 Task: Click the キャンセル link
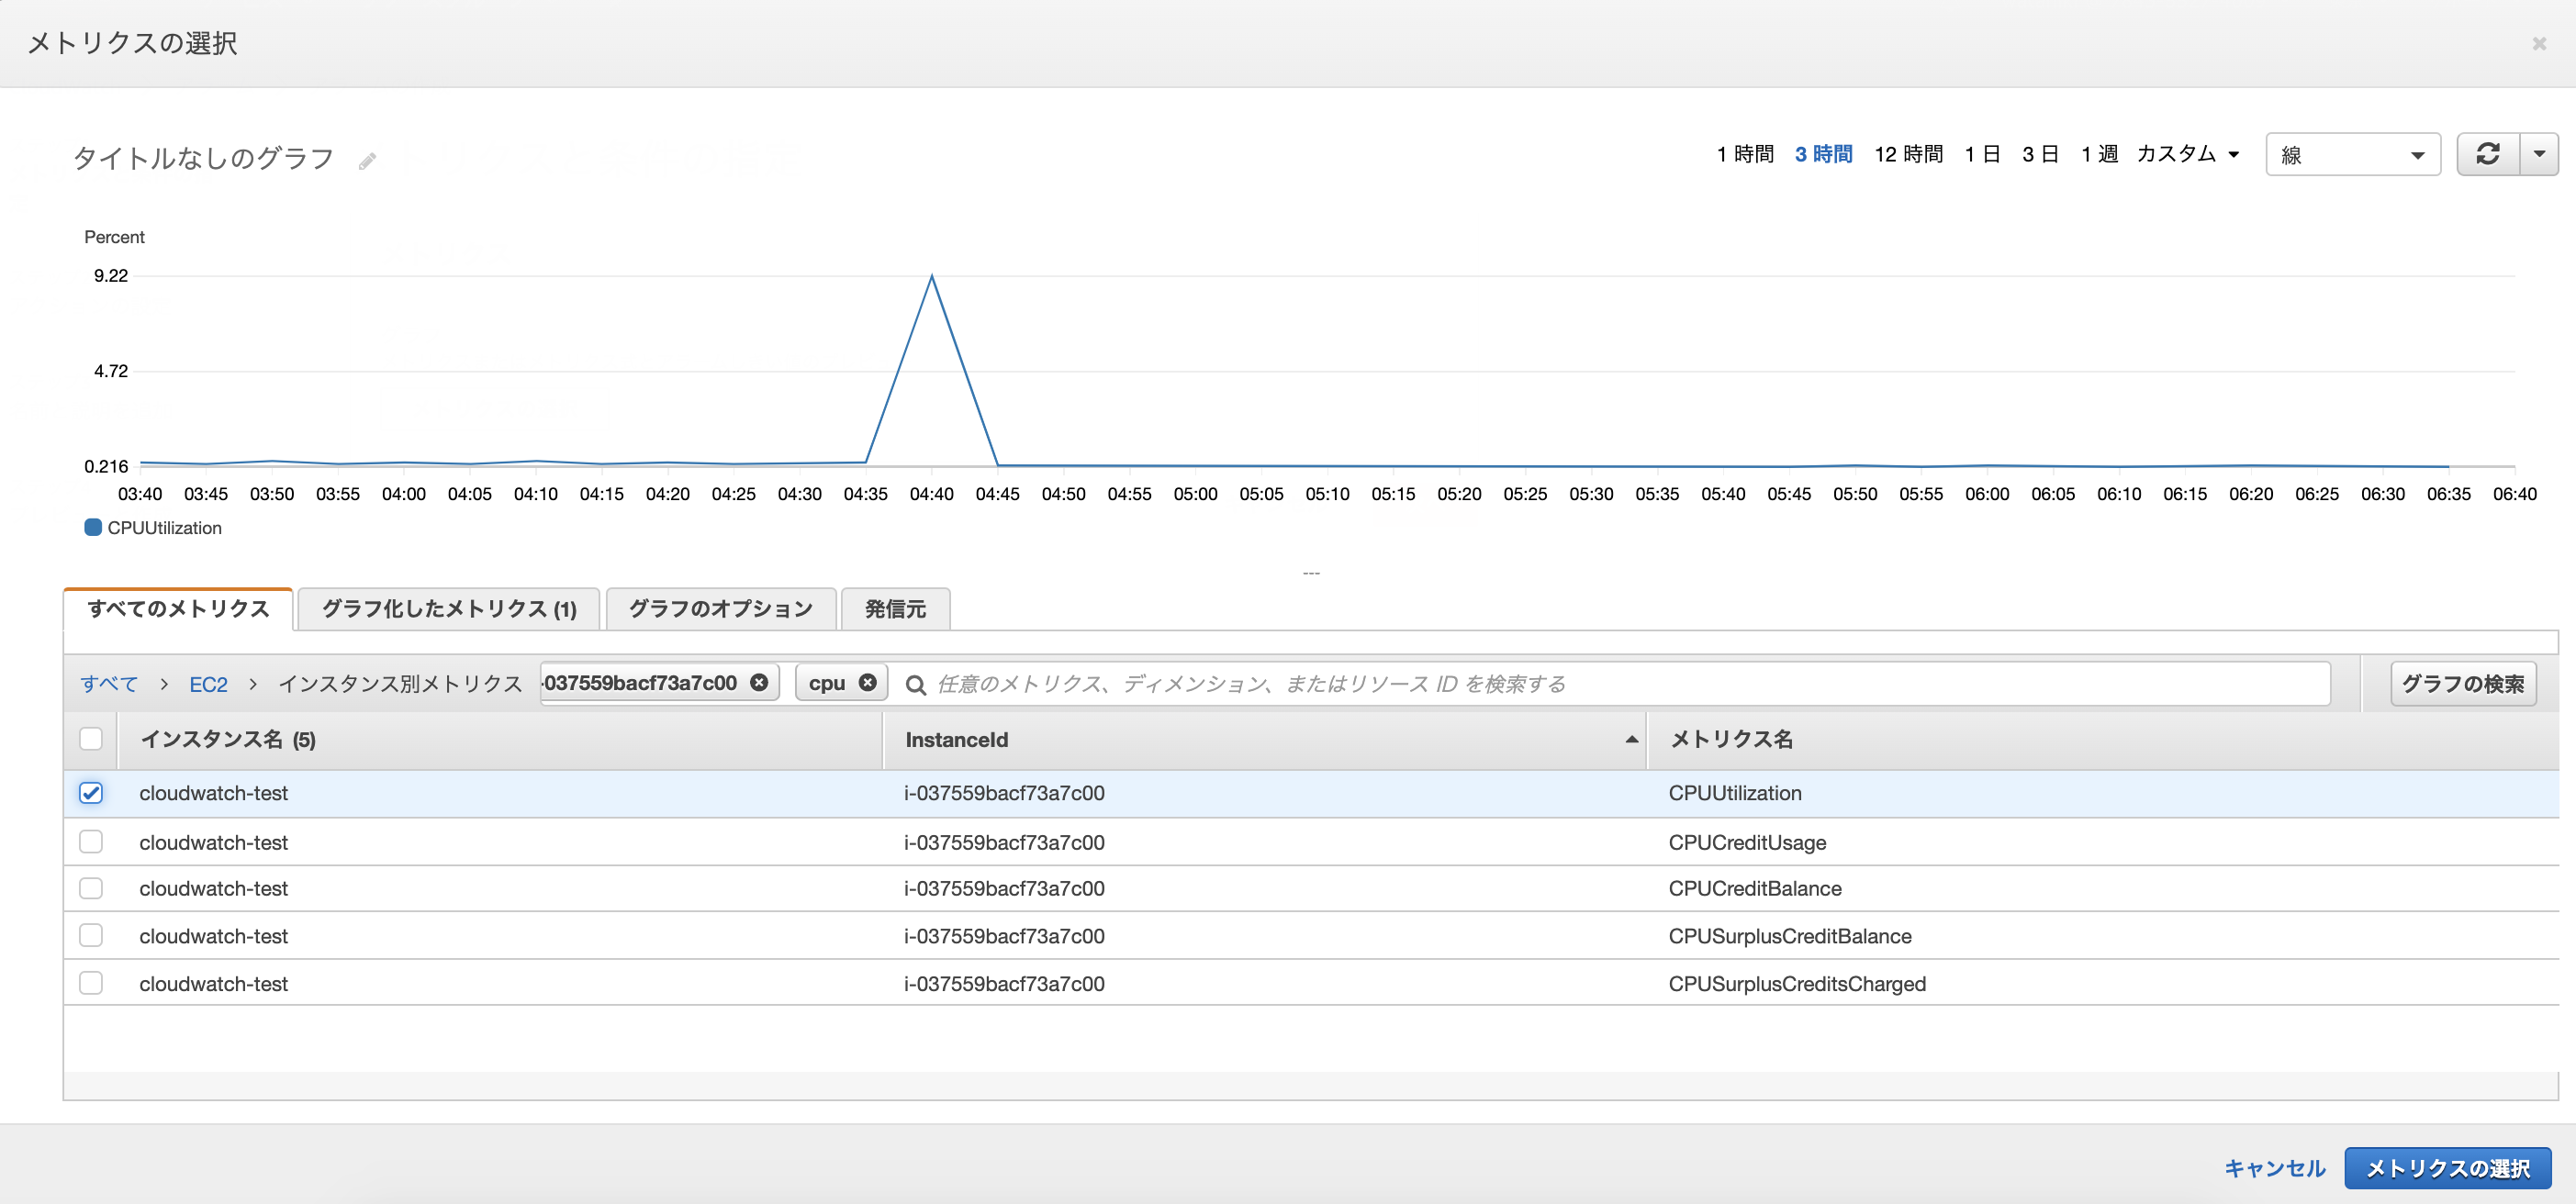point(2274,1168)
